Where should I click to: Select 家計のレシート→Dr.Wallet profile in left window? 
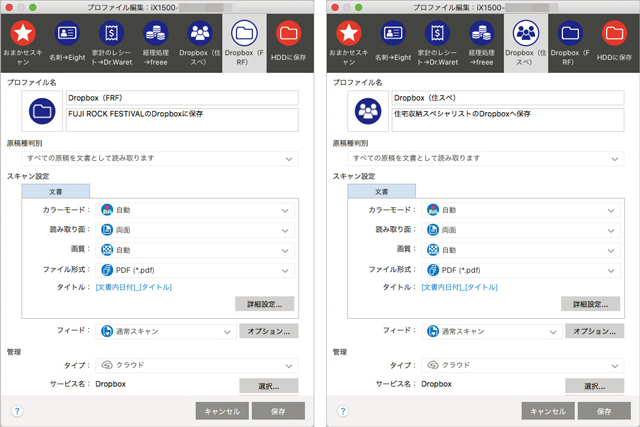(111, 33)
